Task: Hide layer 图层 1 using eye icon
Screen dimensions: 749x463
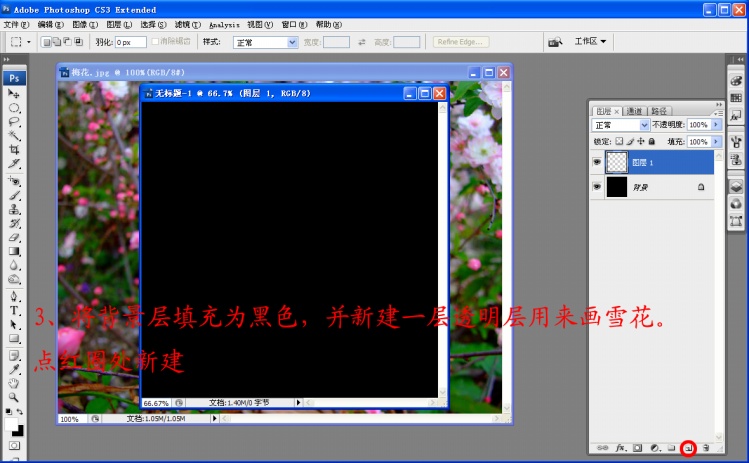Action: click(x=598, y=162)
